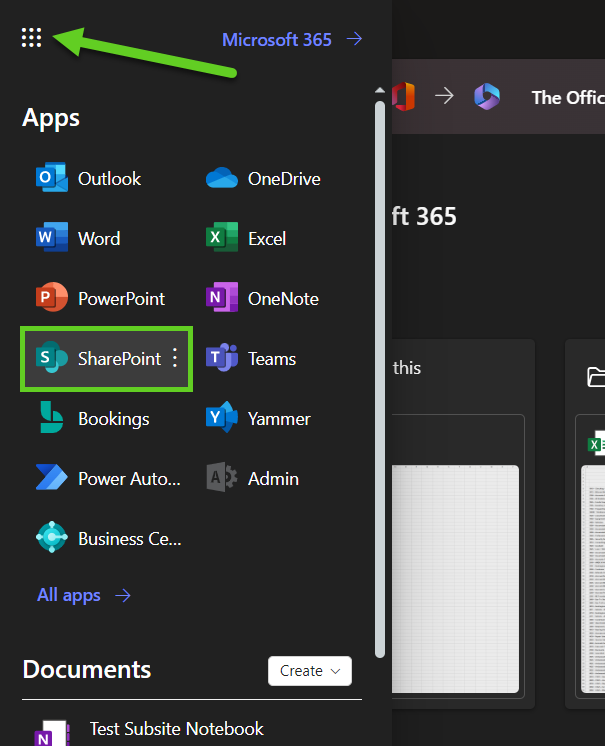This screenshot has width=605, height=746.
Task: Click the arrow beside All apps
Action: [123, 595]
